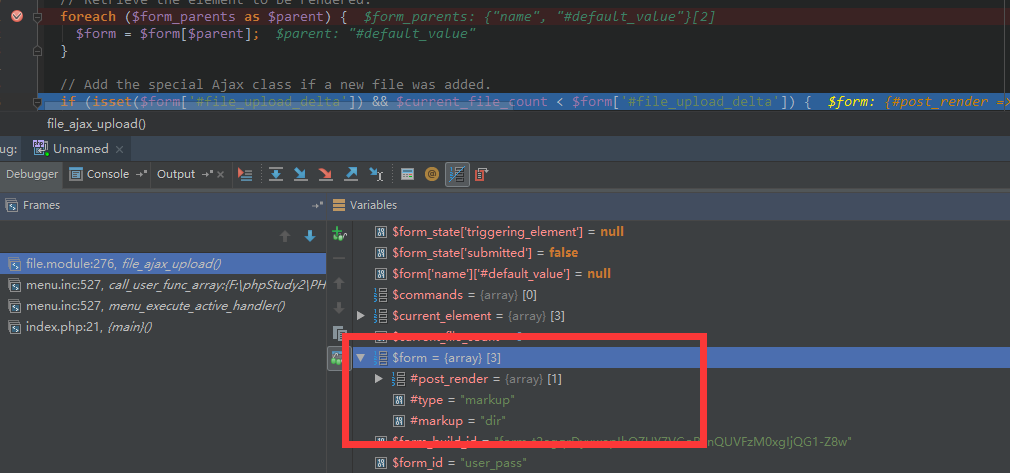1010x473 pixels.
Task: Select the index.php:21 {main}() frame
Action: [92, 327]
